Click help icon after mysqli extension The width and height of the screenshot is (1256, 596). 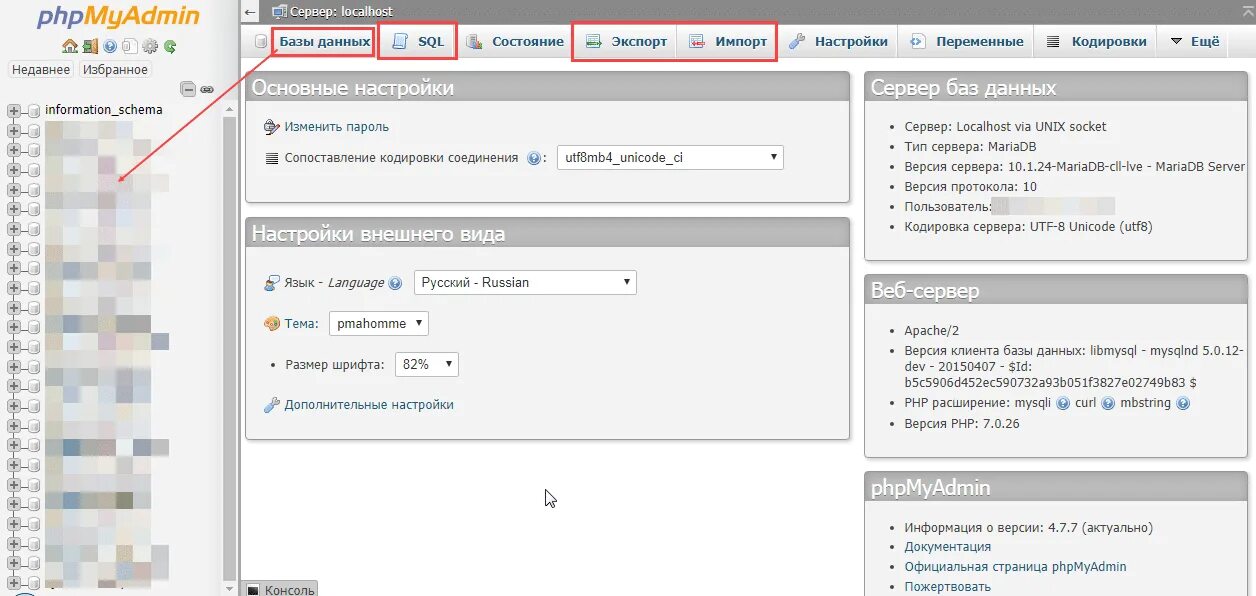(x=1062, y=403)
